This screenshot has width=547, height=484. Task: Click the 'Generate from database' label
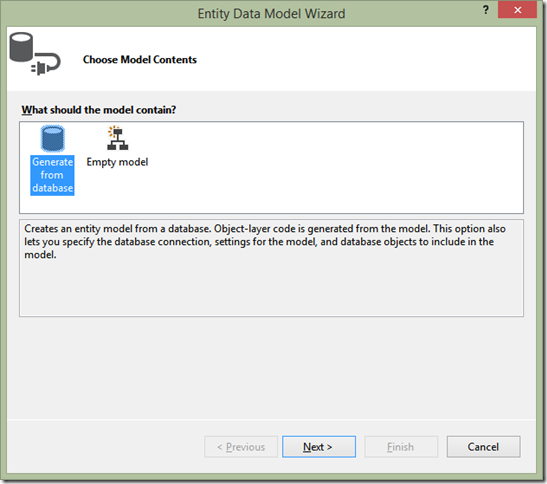52,175
